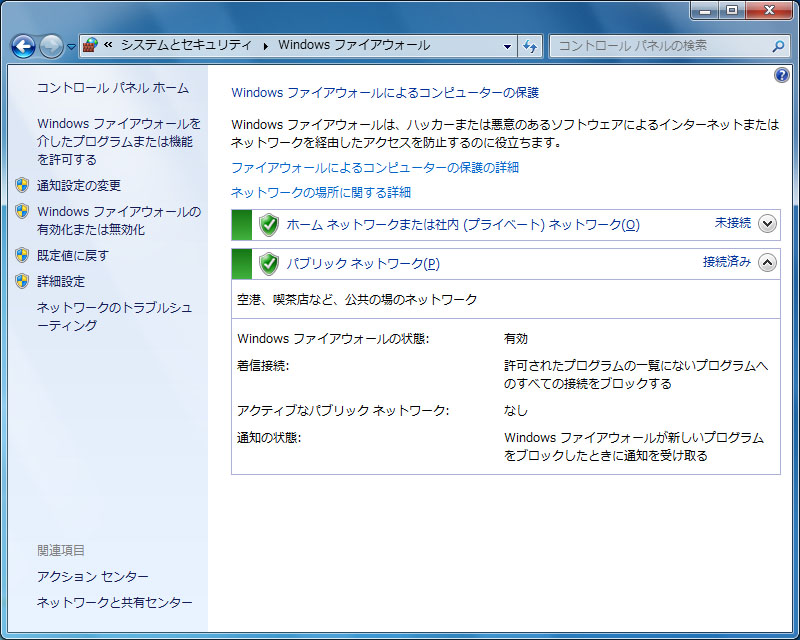Open ネットワークと共有センター link
This screenshot has width=800, height=640.
coord(115,602)
